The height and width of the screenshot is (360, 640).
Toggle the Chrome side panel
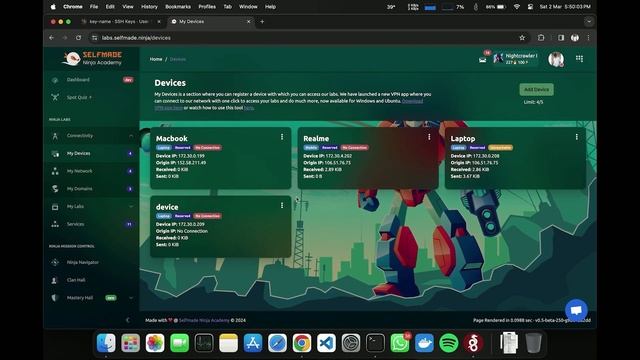pos(561,38)
